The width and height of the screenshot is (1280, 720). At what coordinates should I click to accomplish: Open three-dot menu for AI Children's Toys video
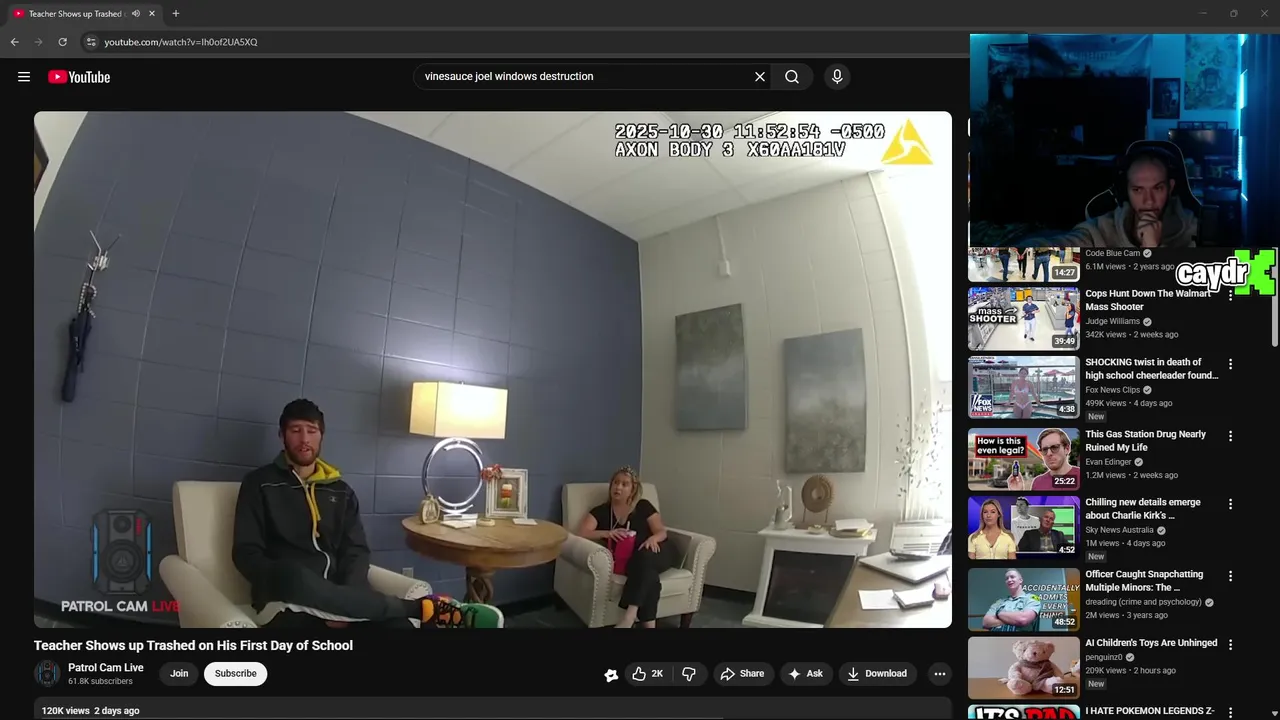(1230, 644)
